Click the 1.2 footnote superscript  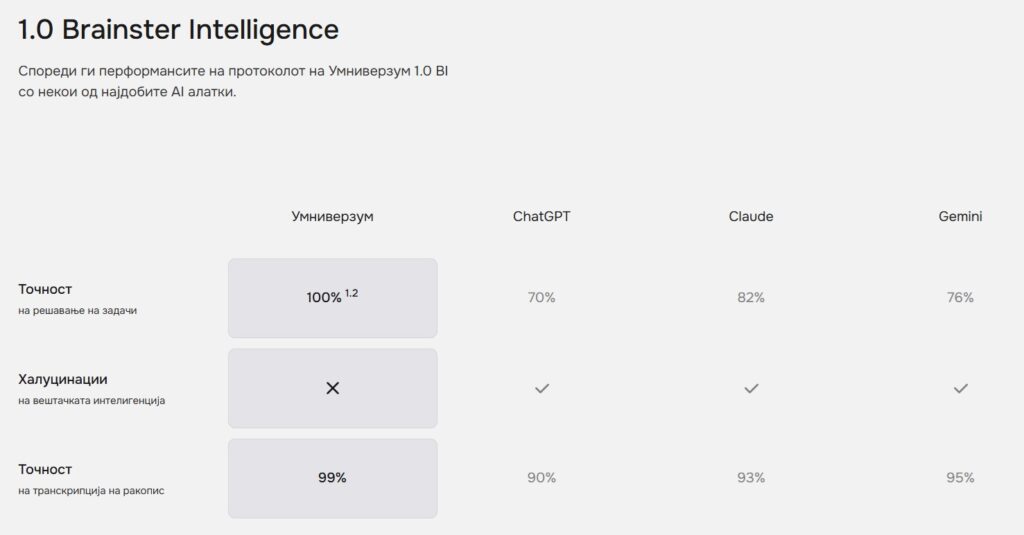click(351, 293)
